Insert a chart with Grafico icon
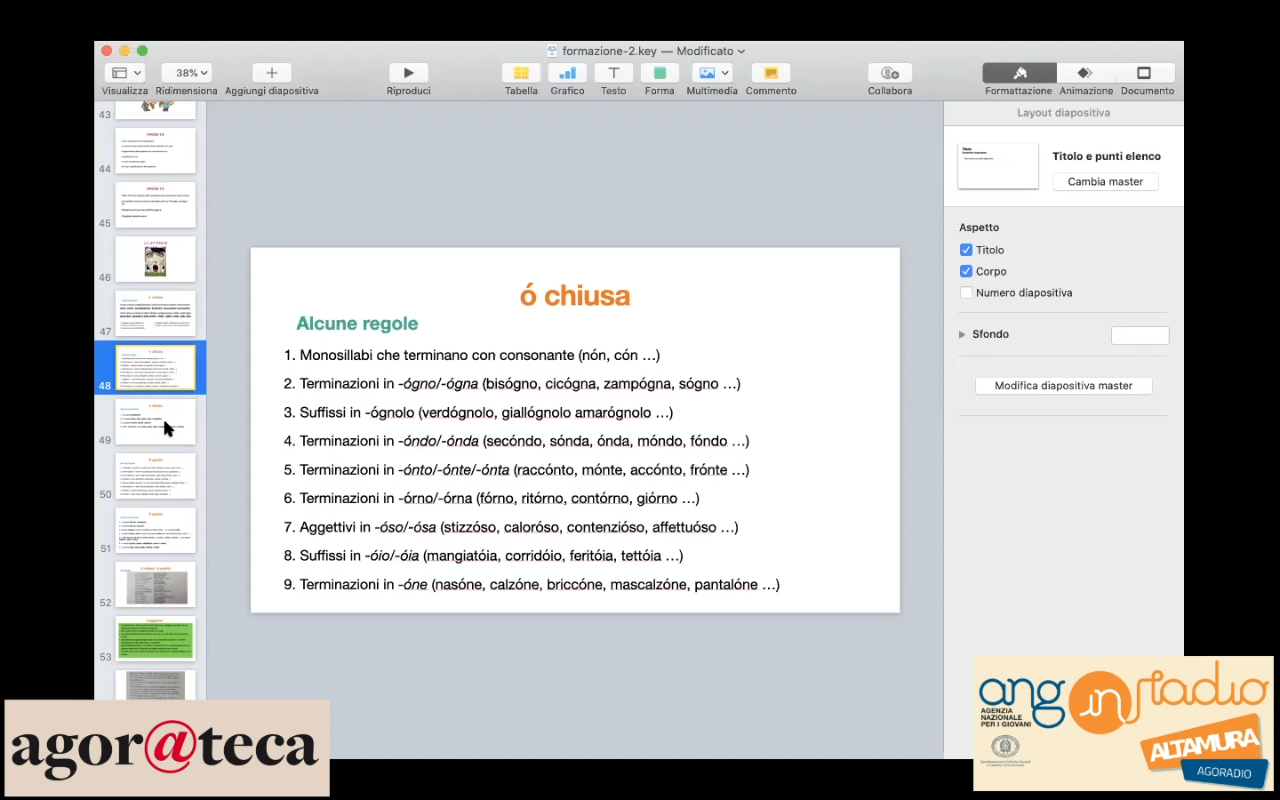Viewport: 1280px width, 800px height. [x=567, y=73]
